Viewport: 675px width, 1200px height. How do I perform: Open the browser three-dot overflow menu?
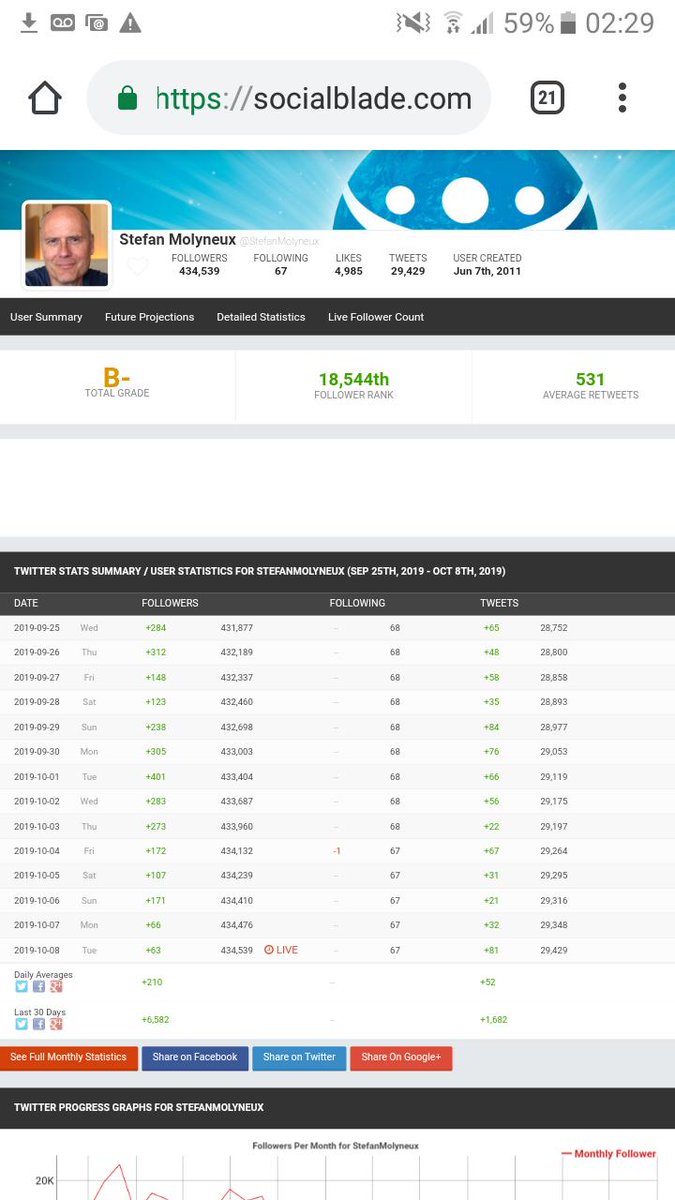pos(622,97)
